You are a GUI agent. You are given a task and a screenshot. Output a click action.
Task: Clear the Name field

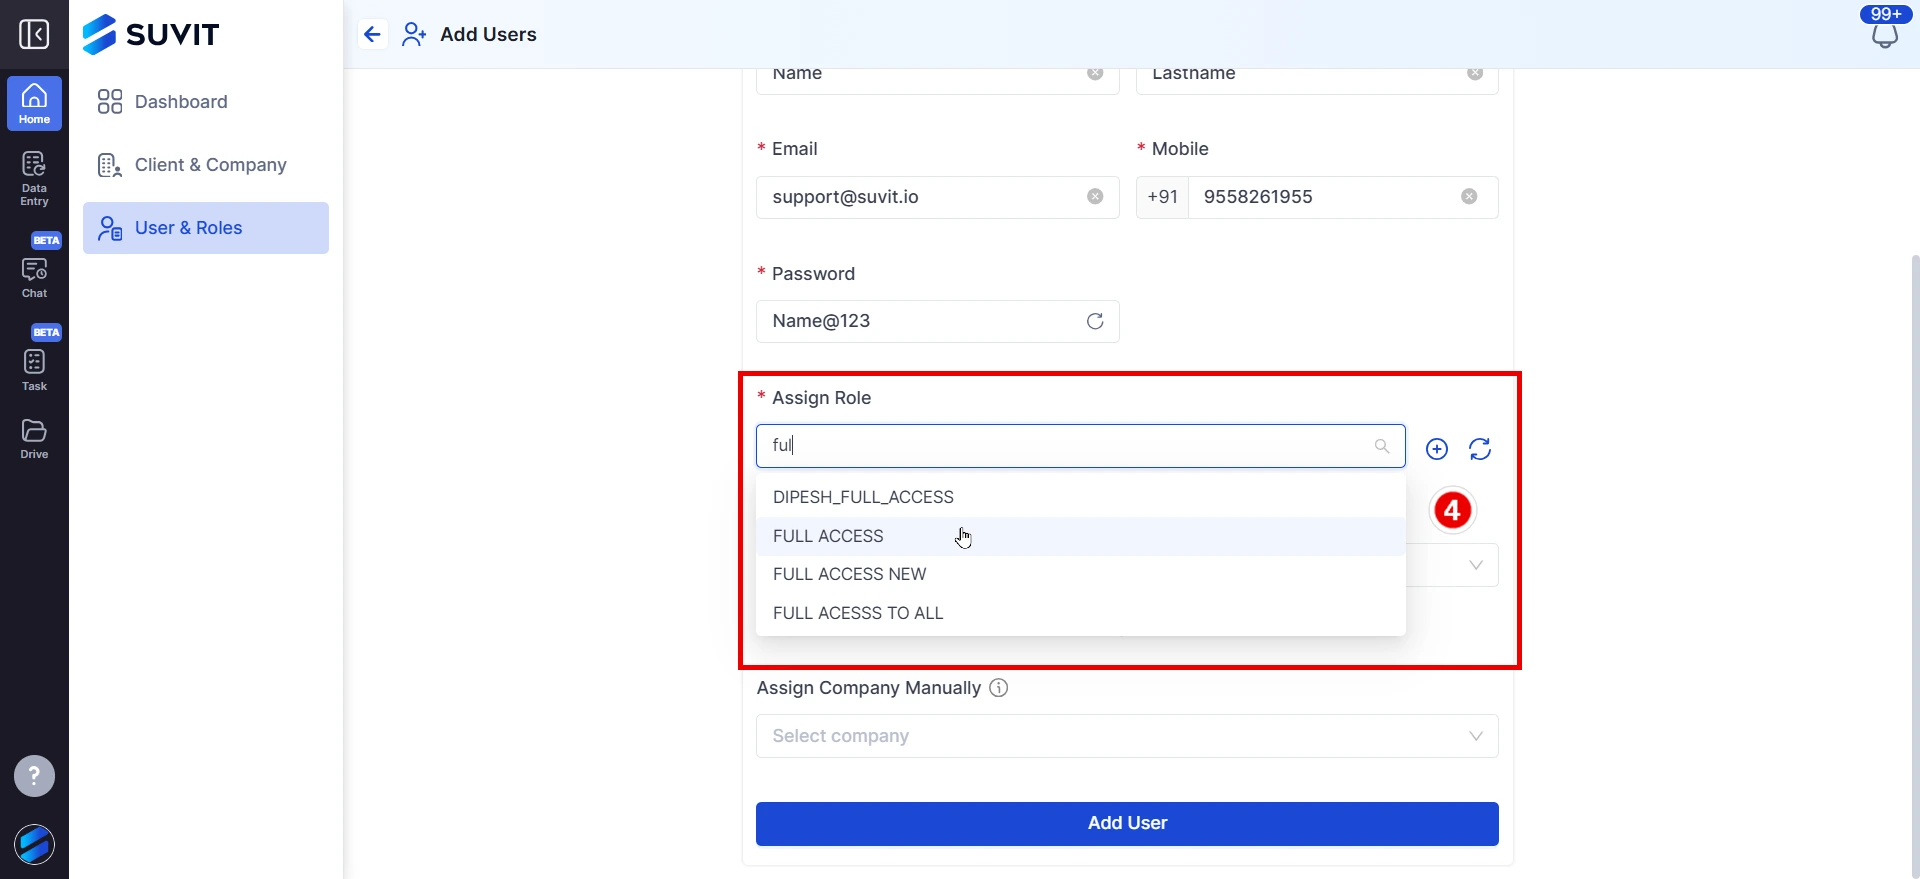point(1095,73)
